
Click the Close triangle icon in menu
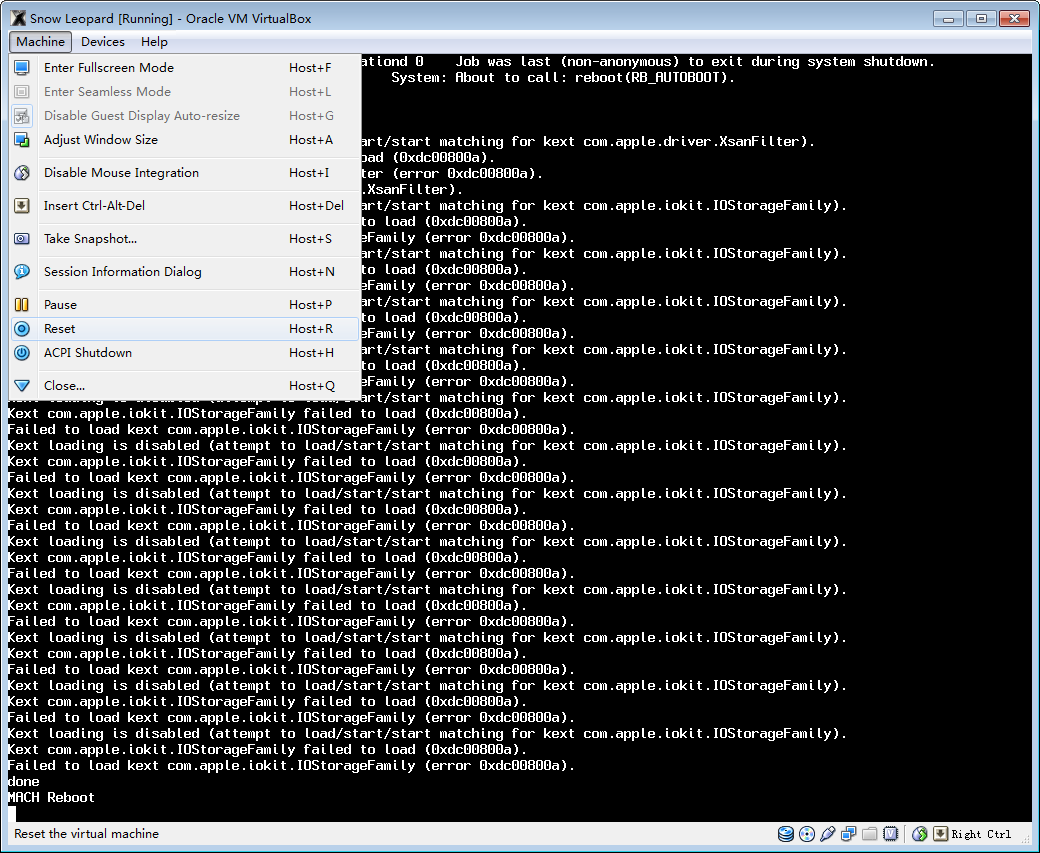(x=22, y=385)
